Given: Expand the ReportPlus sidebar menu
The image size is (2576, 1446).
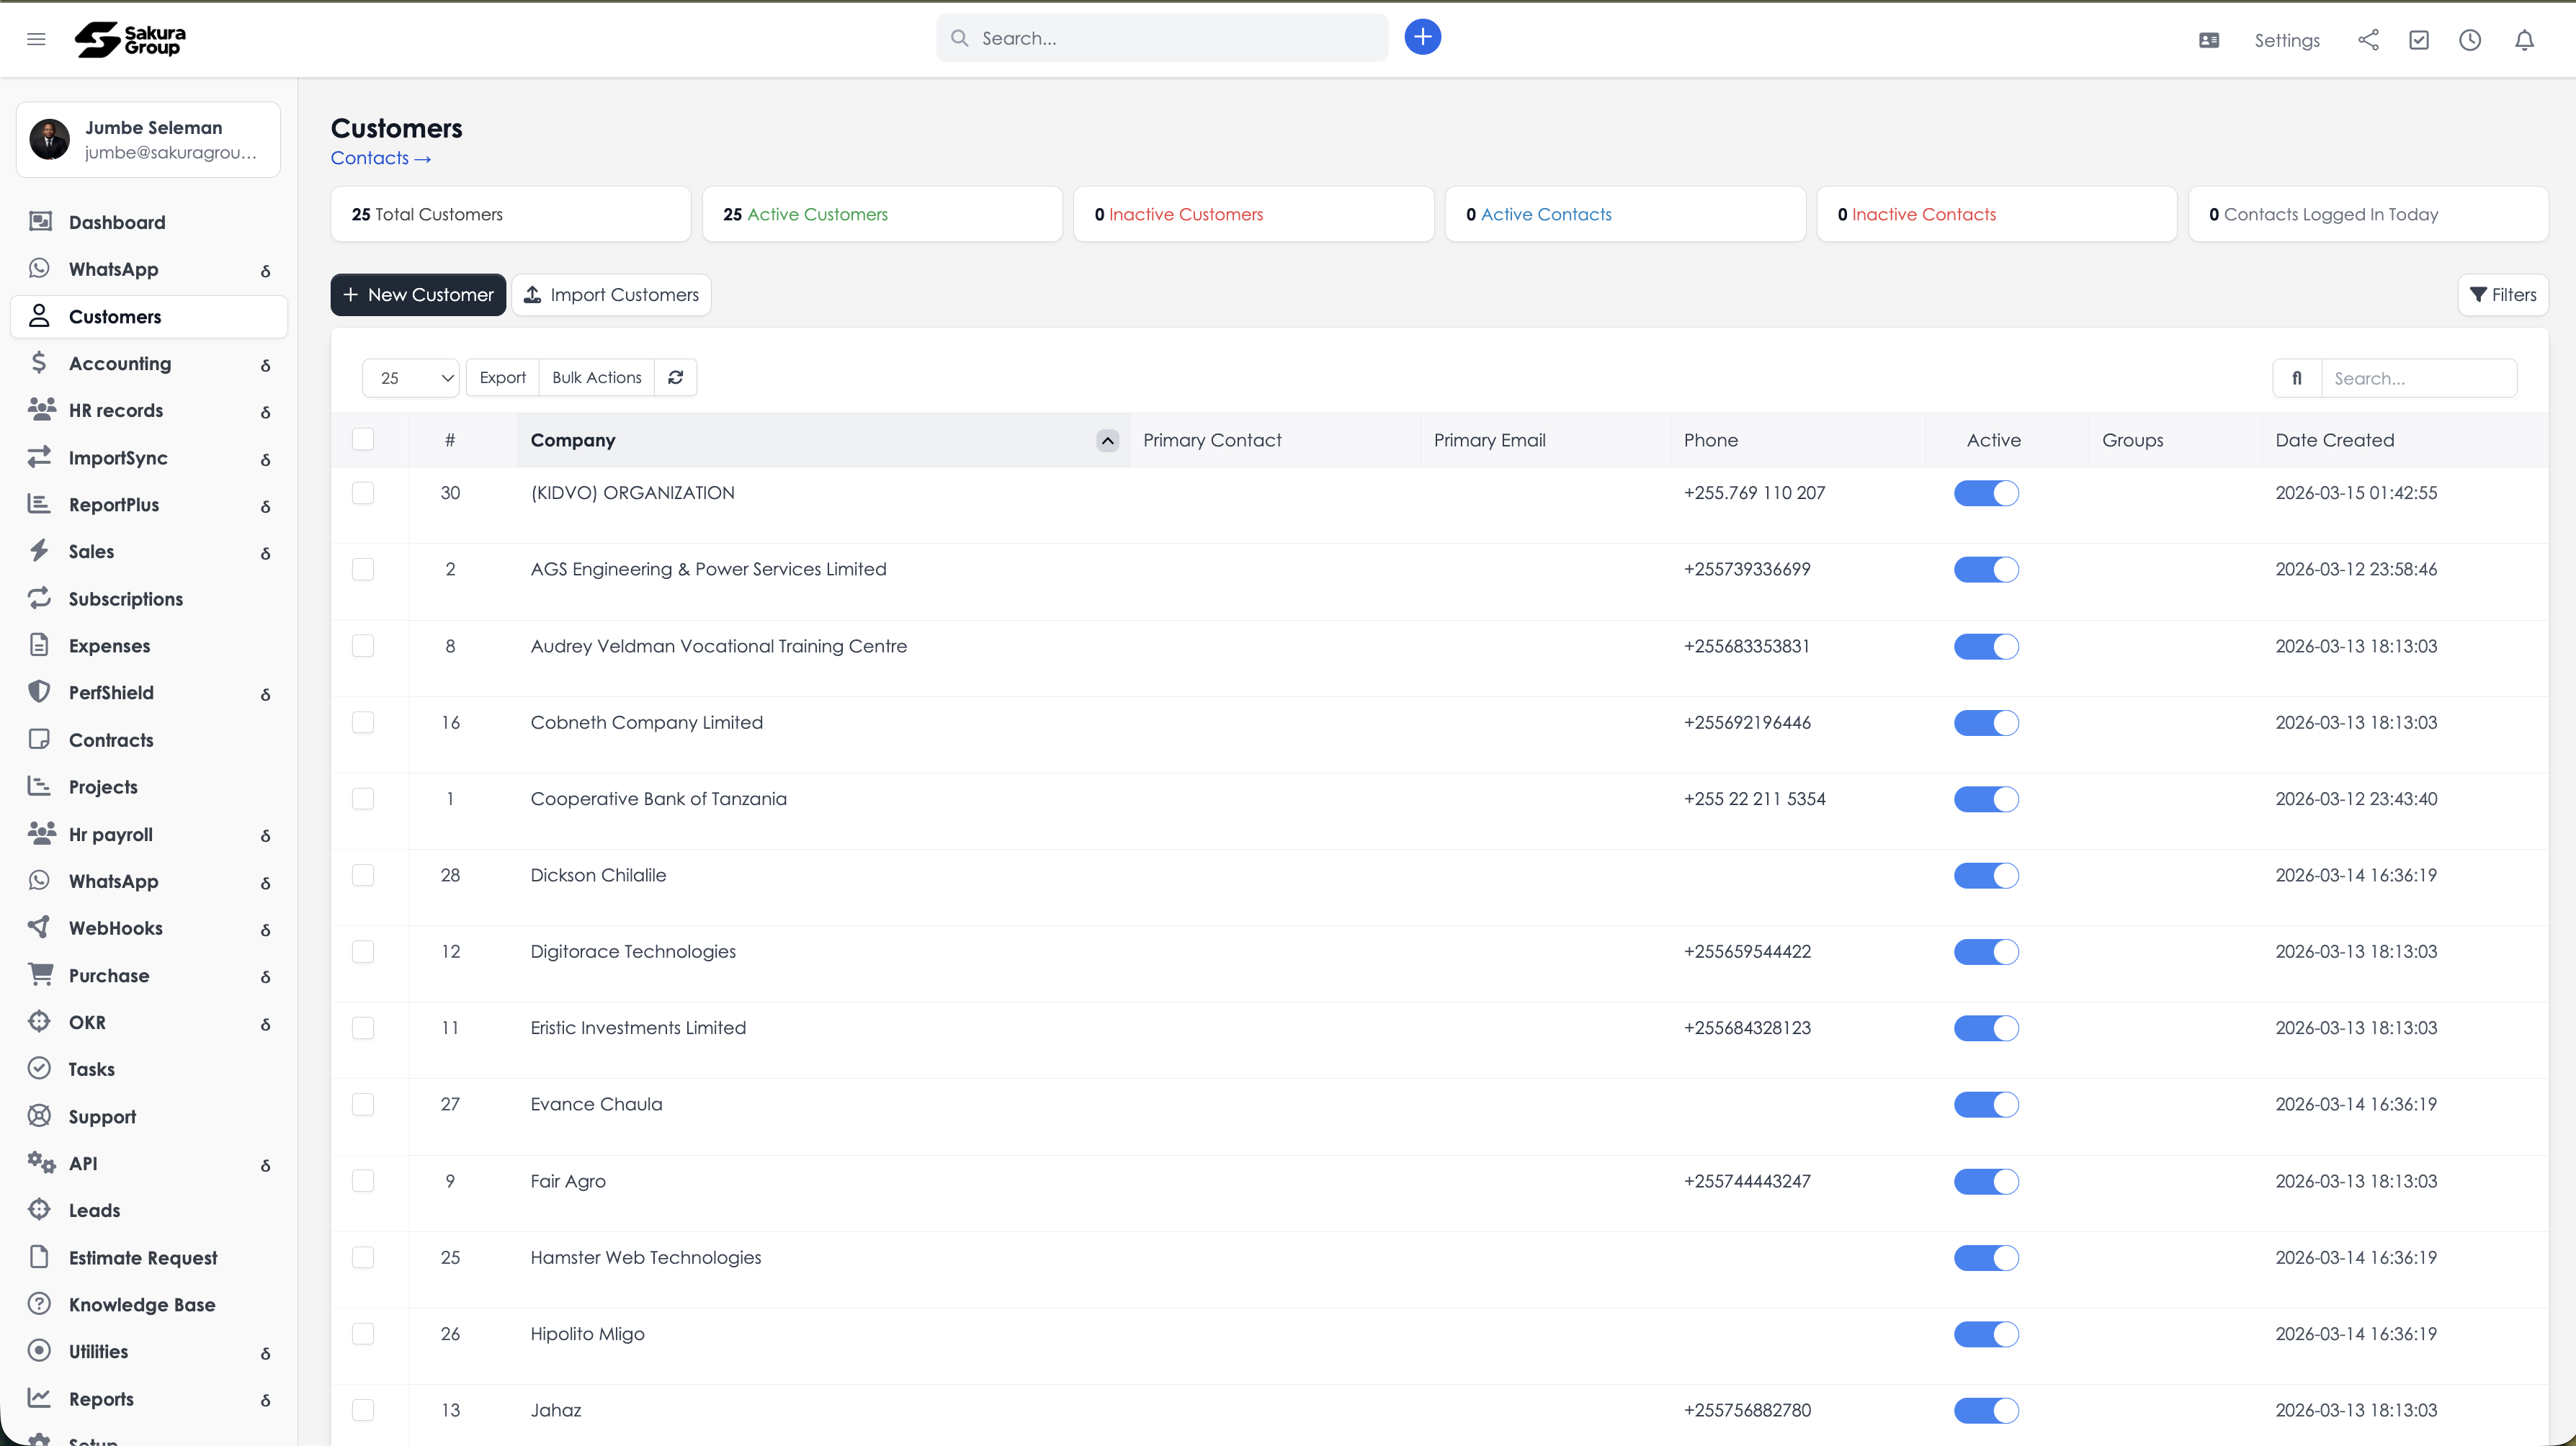Looking at the screenshot, I should pyautogui.click(x=149, y=504).
